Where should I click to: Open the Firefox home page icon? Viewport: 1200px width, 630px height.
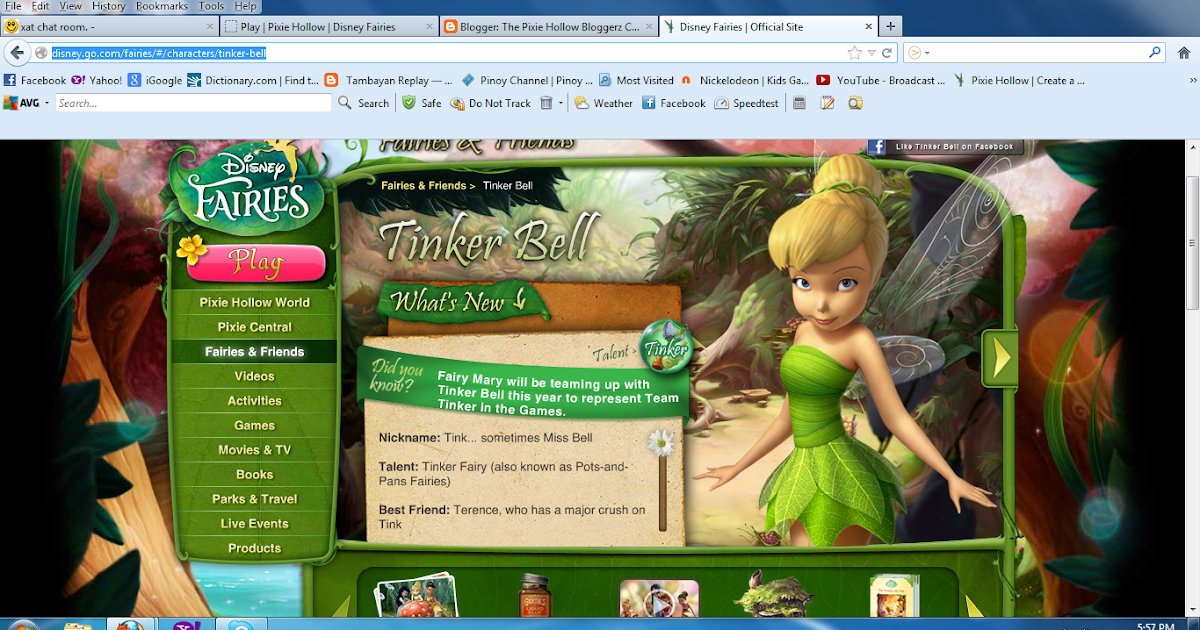pos(1182,53)
